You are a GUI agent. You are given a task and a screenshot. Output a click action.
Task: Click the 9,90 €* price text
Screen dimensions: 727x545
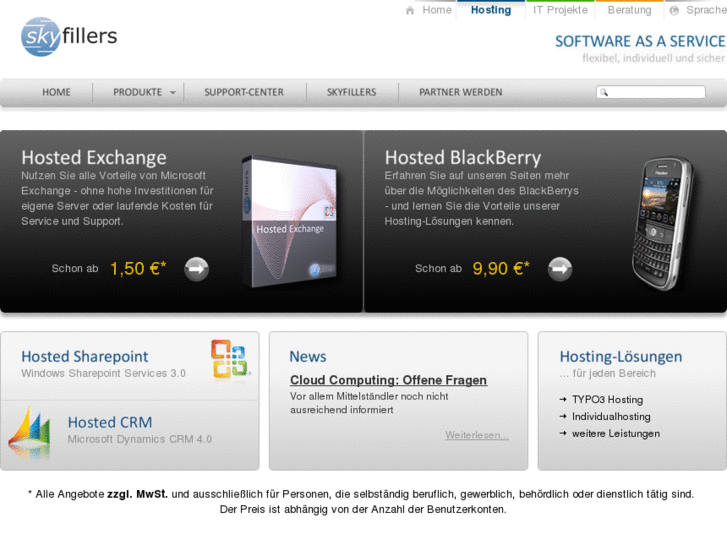pyautogui.click(x=501, y=269)
